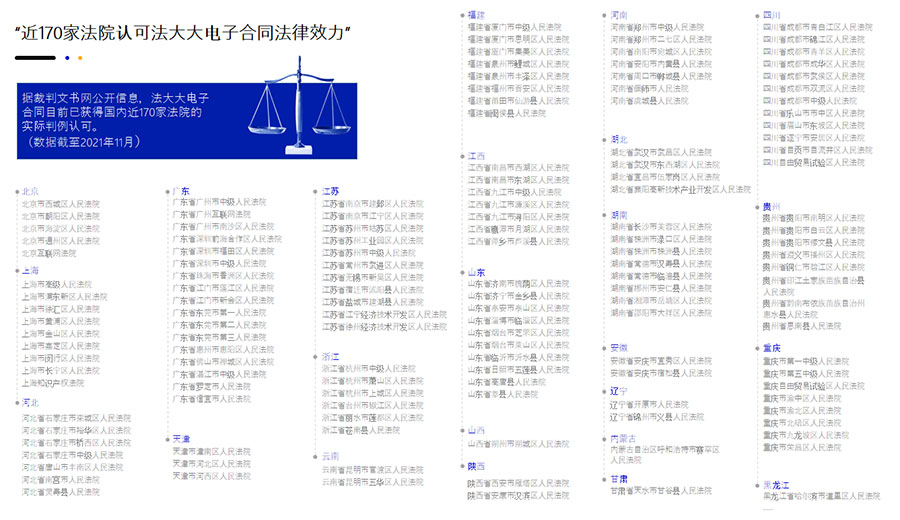The width and height of the screenshot is (900, 520).
Task: Click "河北省石家庄市中级人民法院"
Action: coord(72,455)
